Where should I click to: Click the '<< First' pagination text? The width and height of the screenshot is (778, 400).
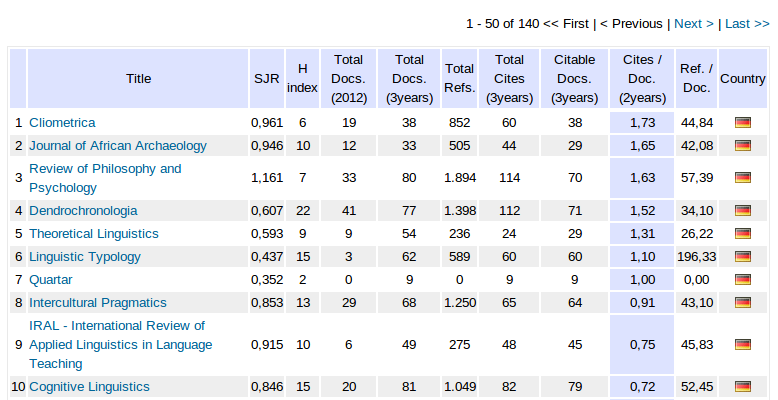point(566,24)
